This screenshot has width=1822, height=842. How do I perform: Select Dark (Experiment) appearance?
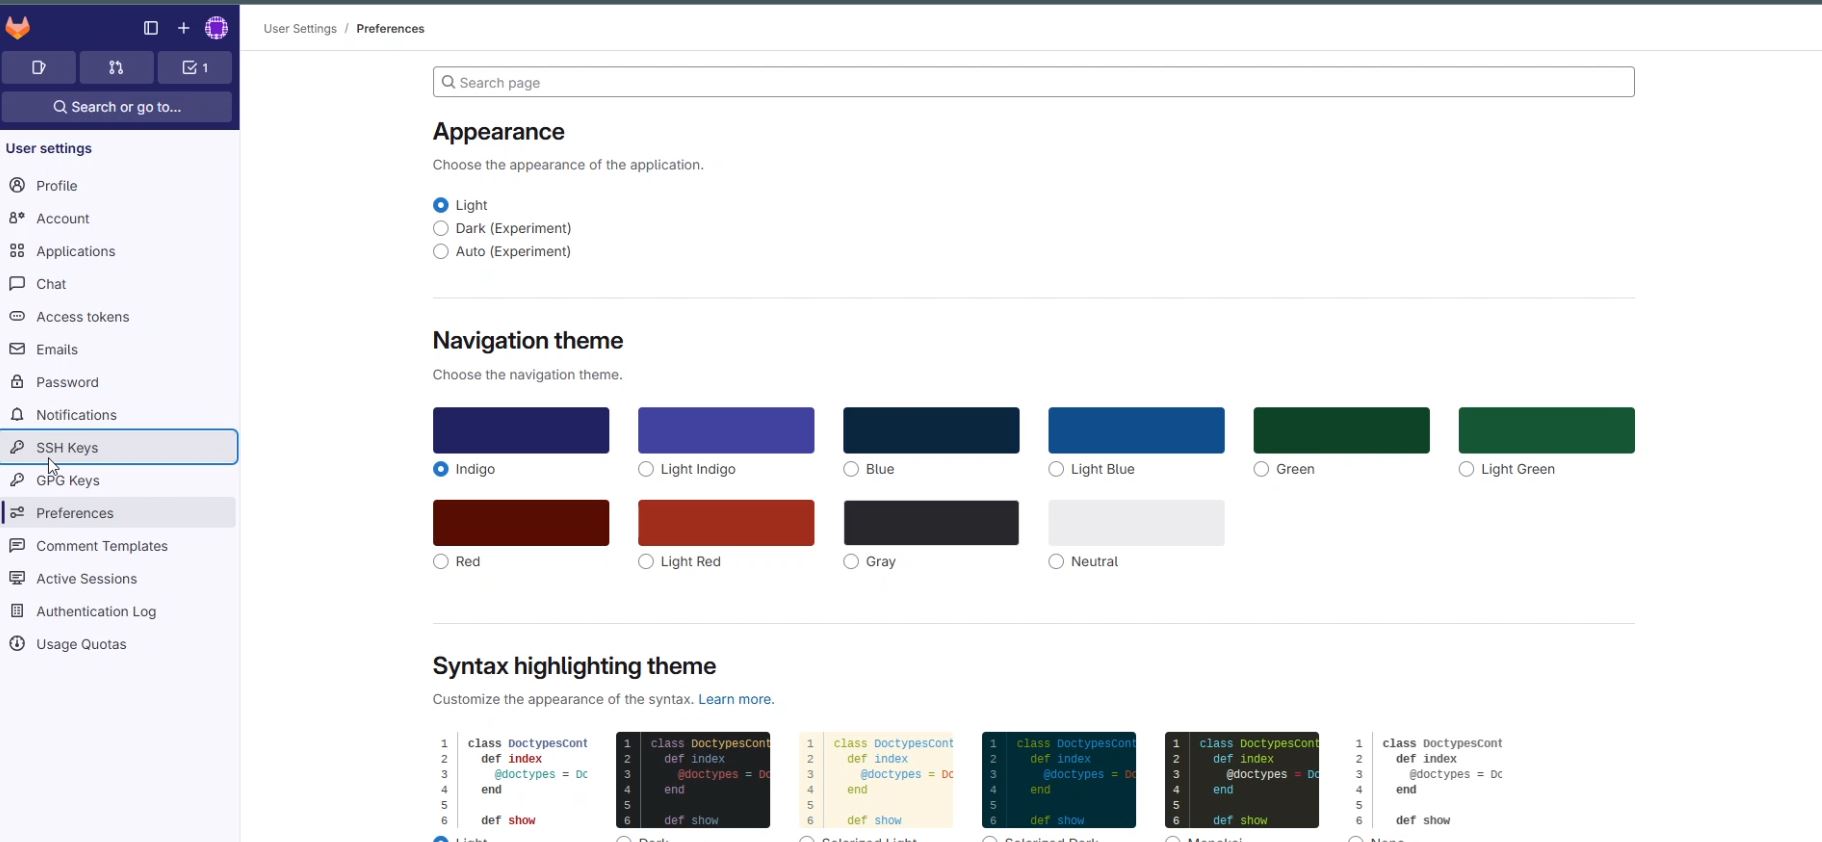click(441, 228)
